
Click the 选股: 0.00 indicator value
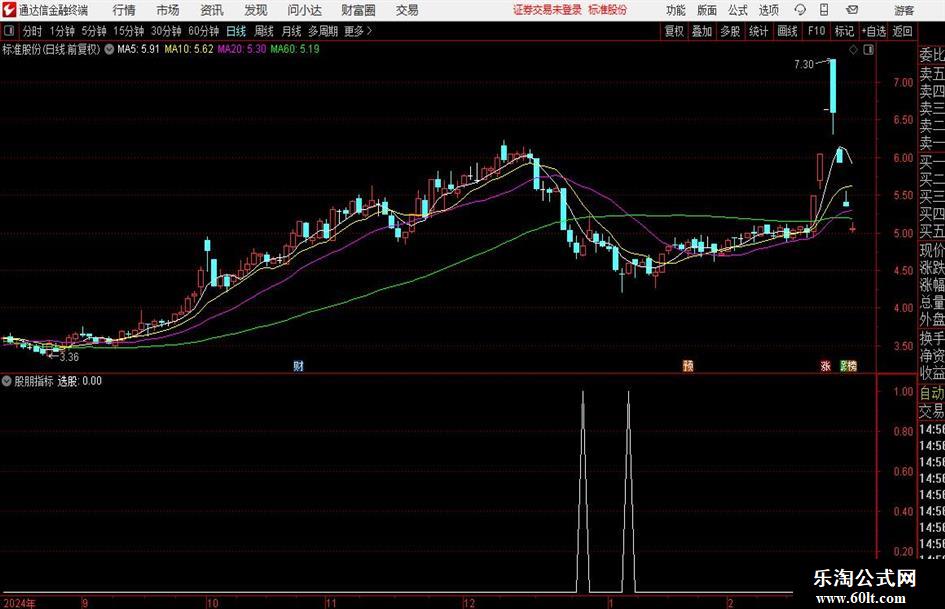pyautogui.click(x=80, y=381)
